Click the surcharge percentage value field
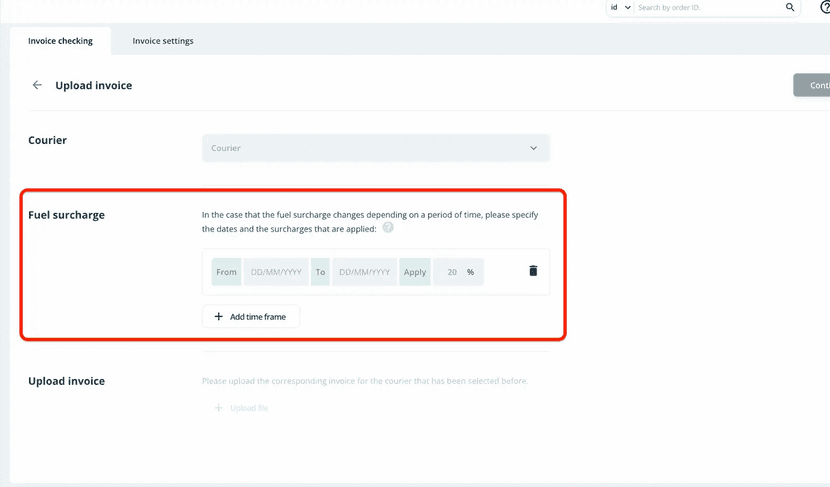Screen dimensions: 830x487 [x=450, y=272]
